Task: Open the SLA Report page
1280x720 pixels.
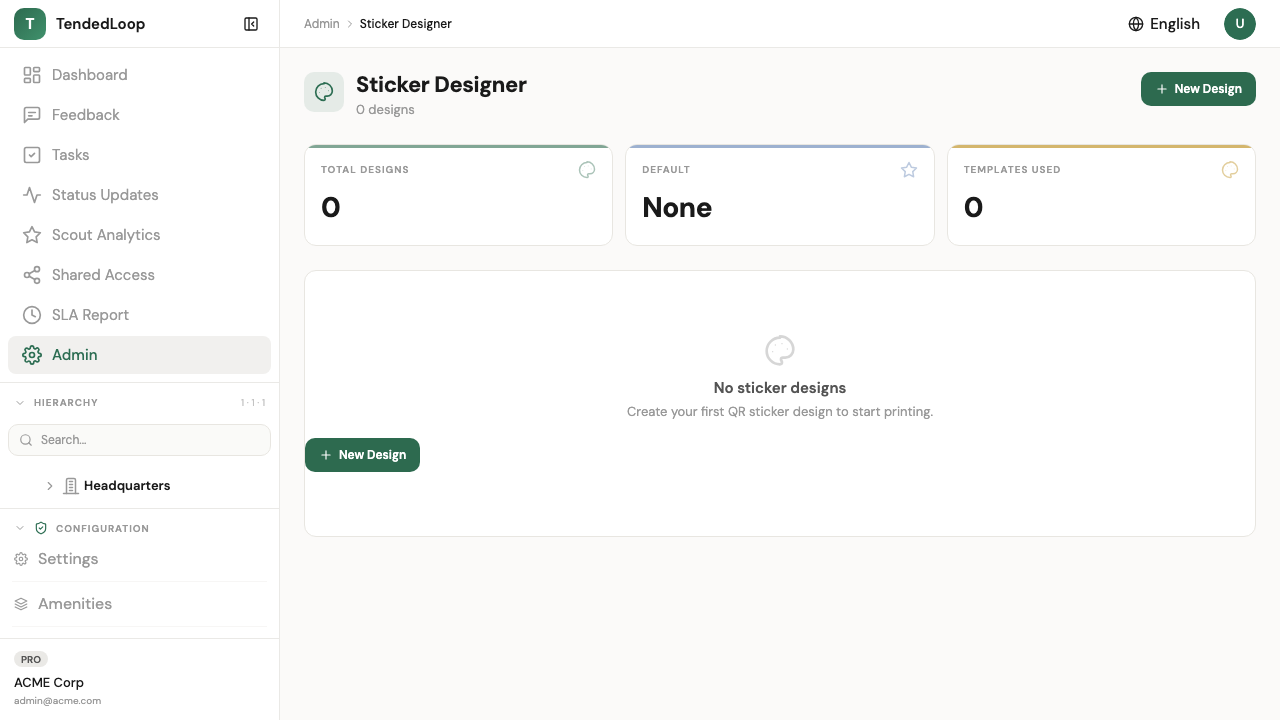Action: (x=90, y=315)
